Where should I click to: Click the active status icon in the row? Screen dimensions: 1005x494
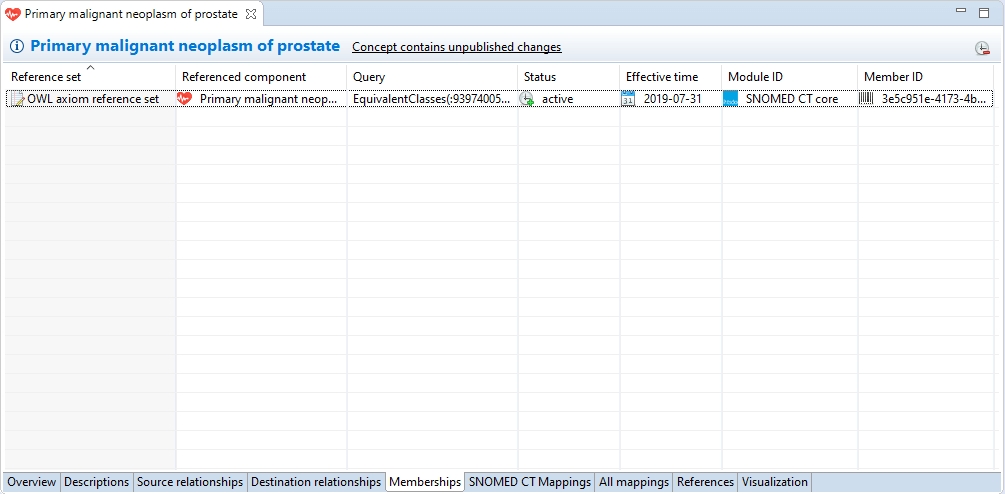click(527, 99)
